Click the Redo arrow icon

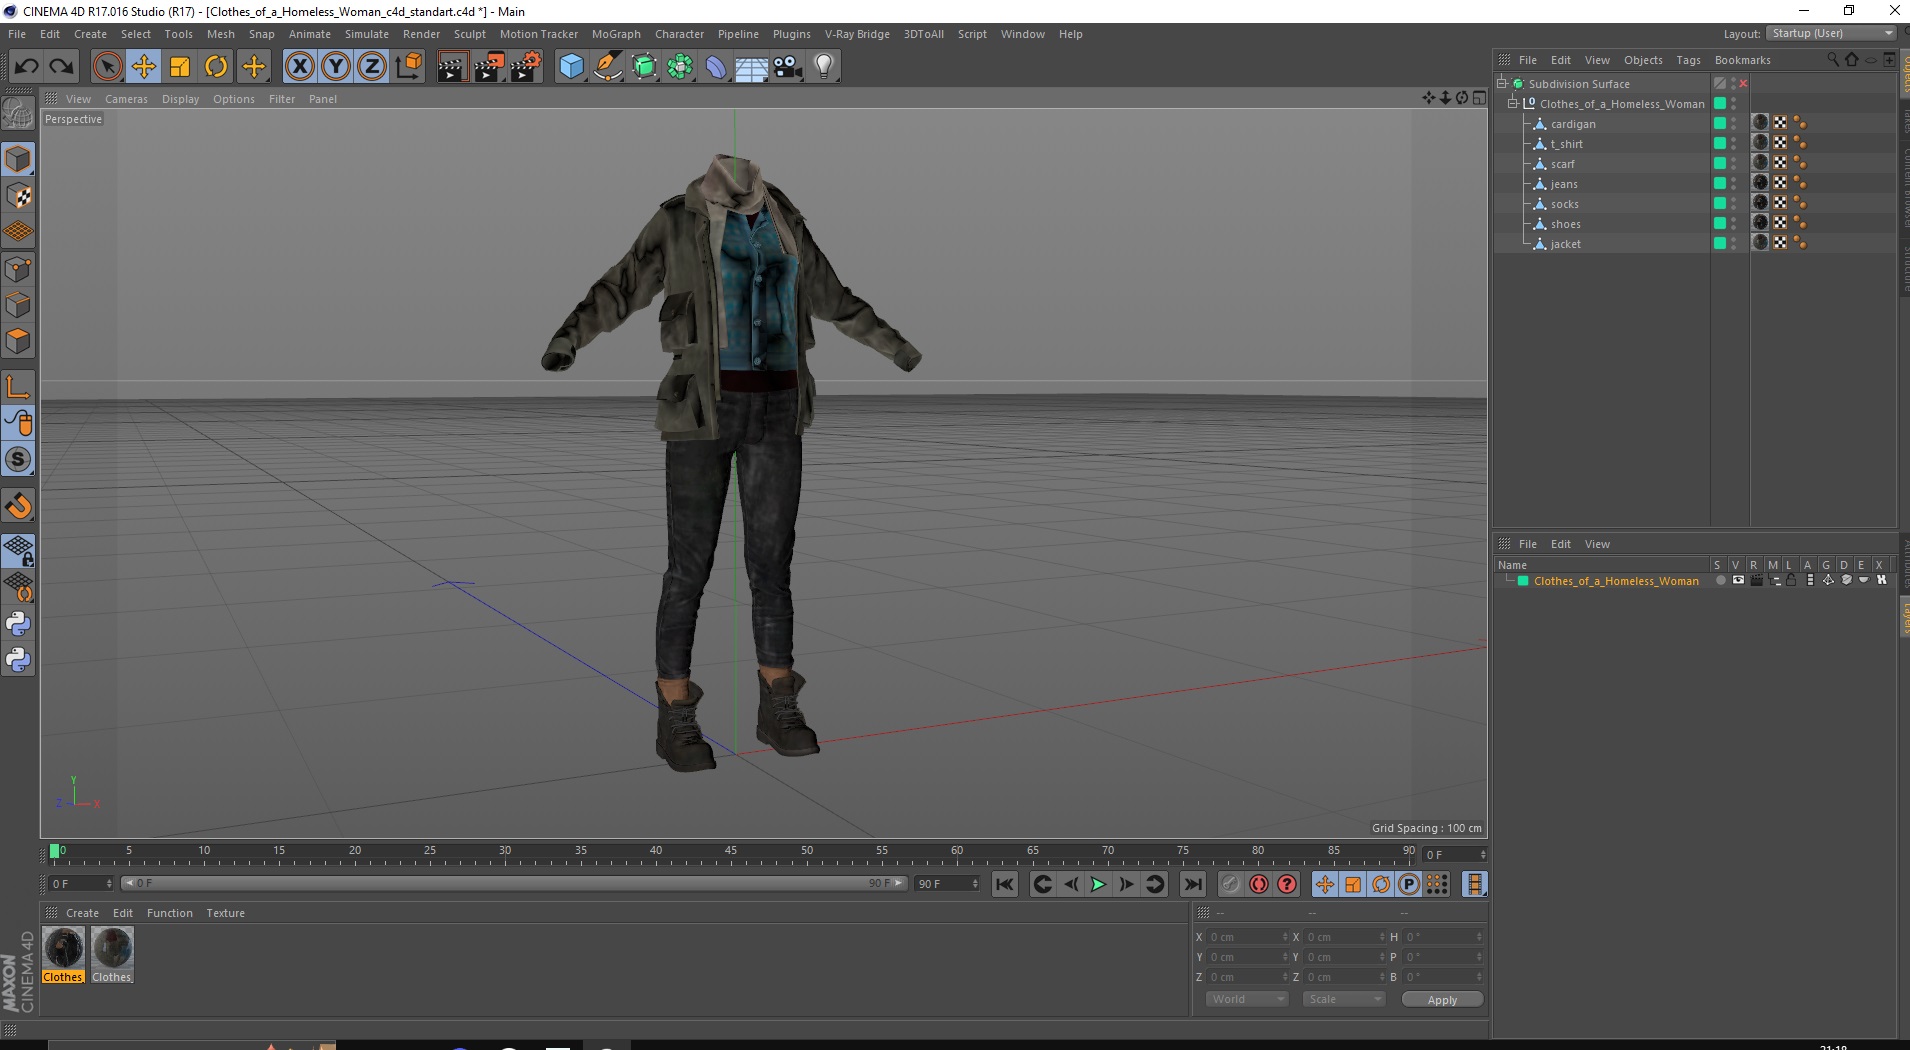(x=61, y=67)
